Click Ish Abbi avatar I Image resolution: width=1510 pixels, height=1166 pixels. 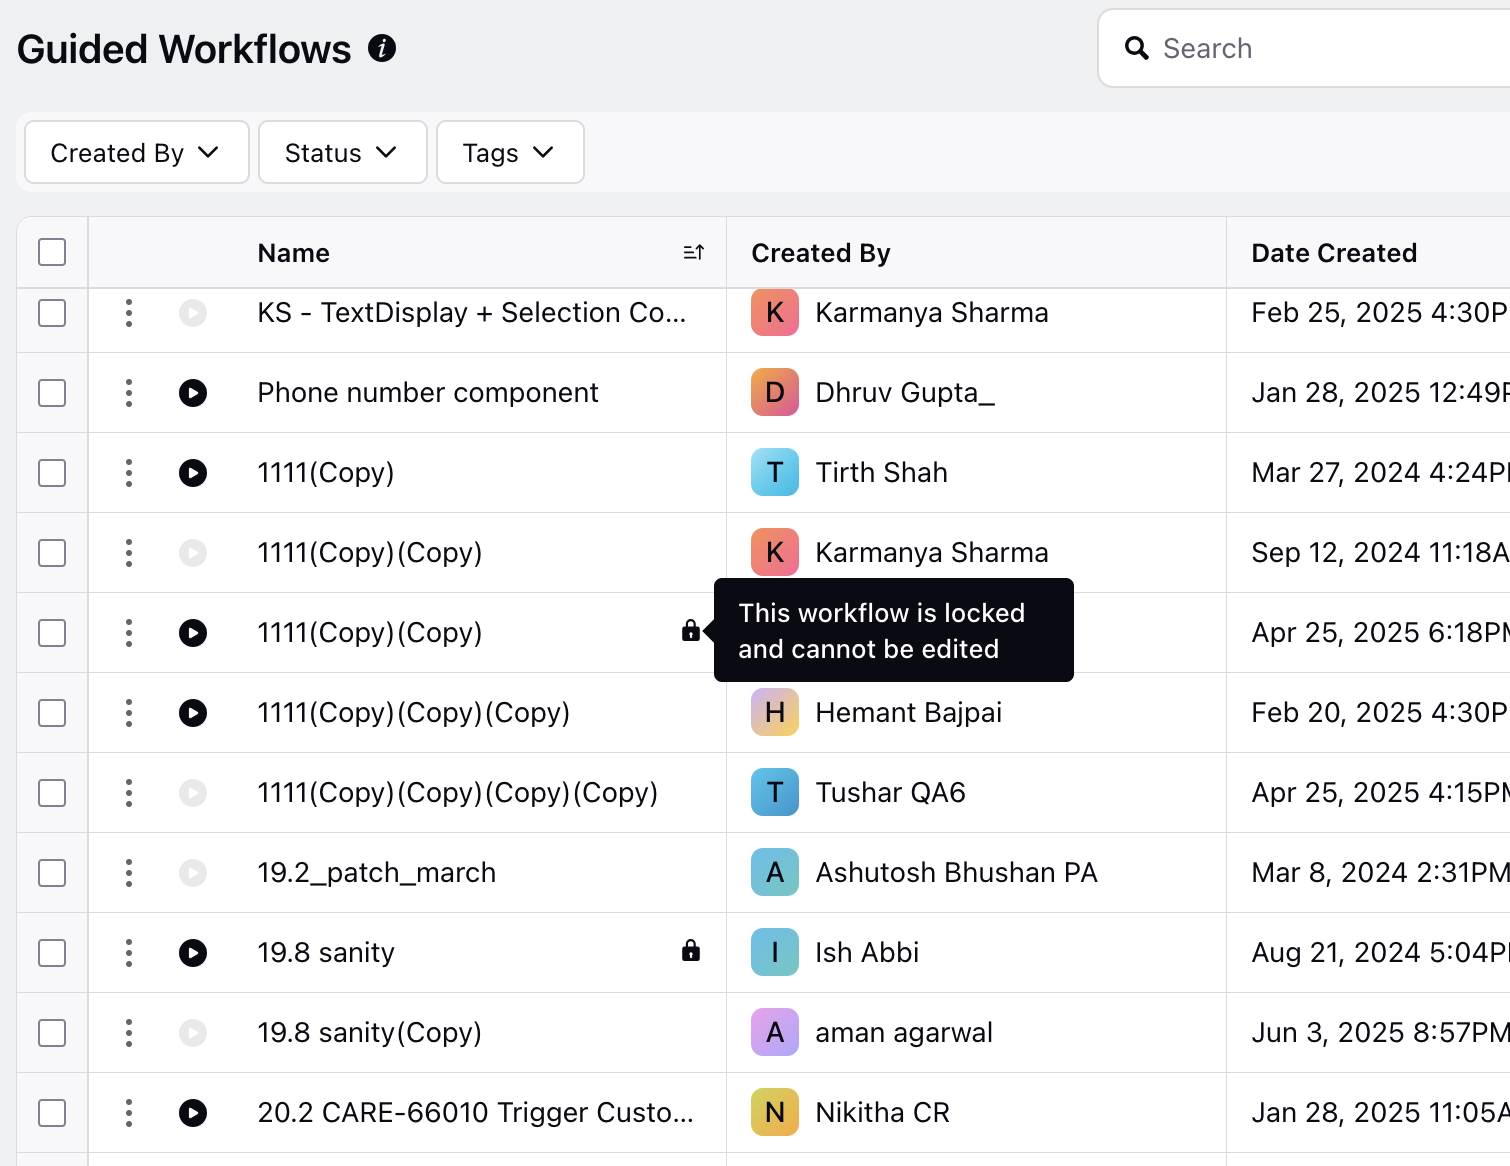[775, 952]
